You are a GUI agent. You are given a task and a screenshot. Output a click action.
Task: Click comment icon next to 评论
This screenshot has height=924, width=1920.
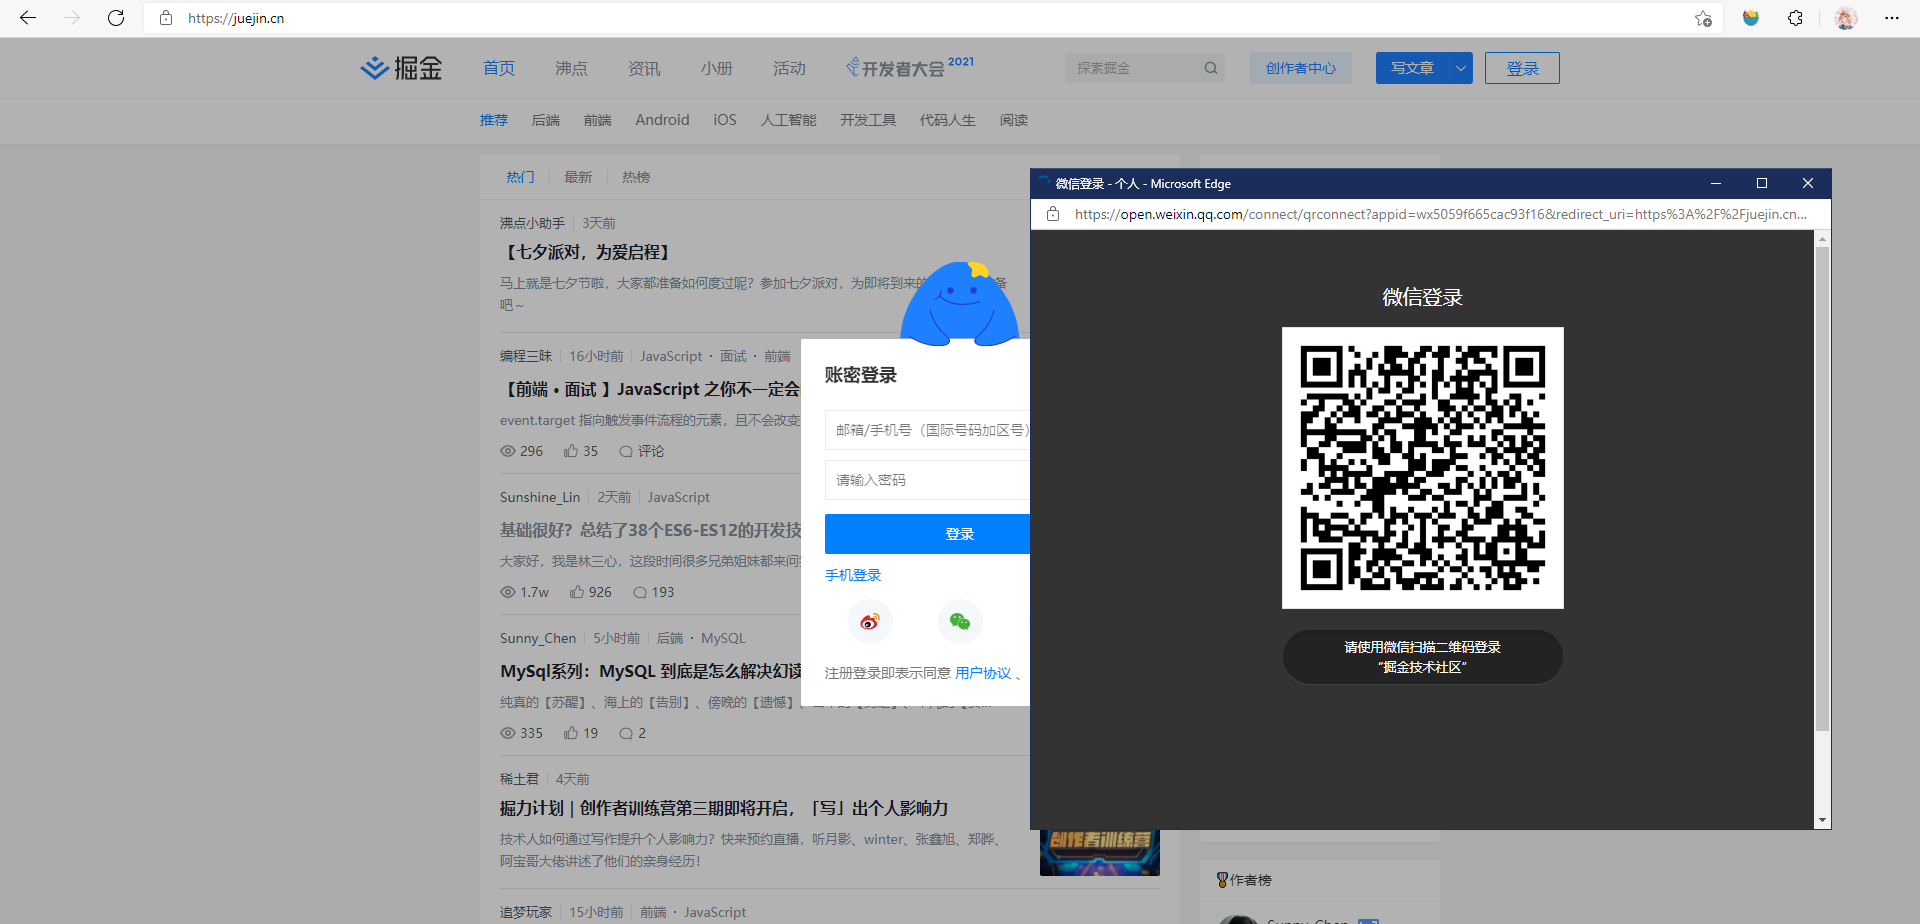click(x=626, y=451)
